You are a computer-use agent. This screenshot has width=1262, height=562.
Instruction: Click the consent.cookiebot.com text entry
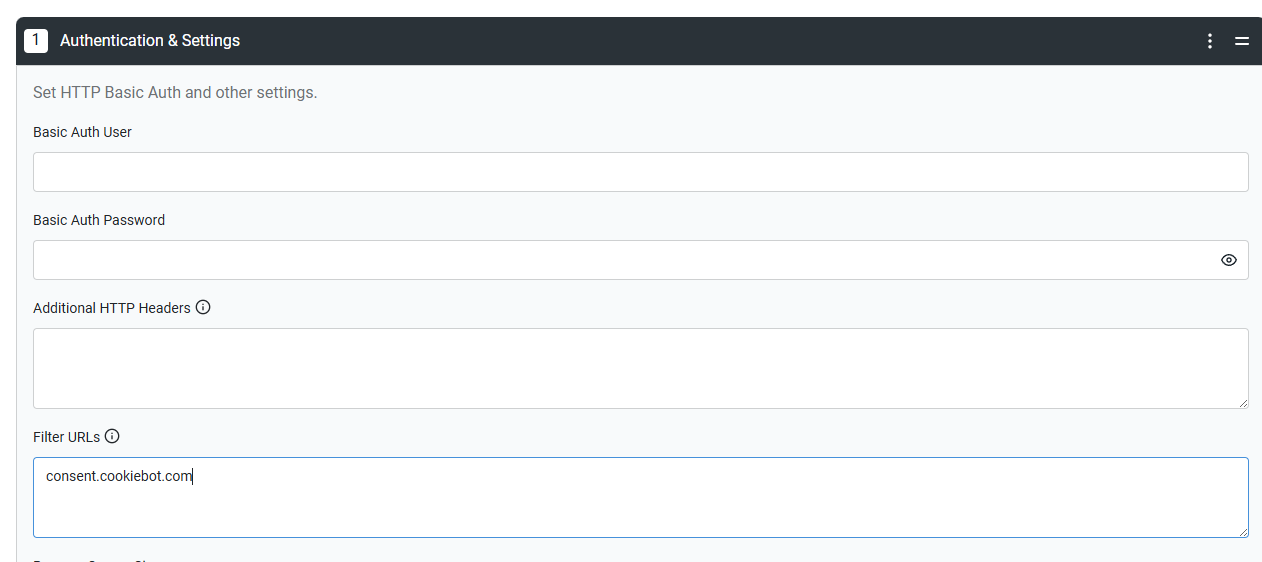pyautogui.click(x=119, y=476)
